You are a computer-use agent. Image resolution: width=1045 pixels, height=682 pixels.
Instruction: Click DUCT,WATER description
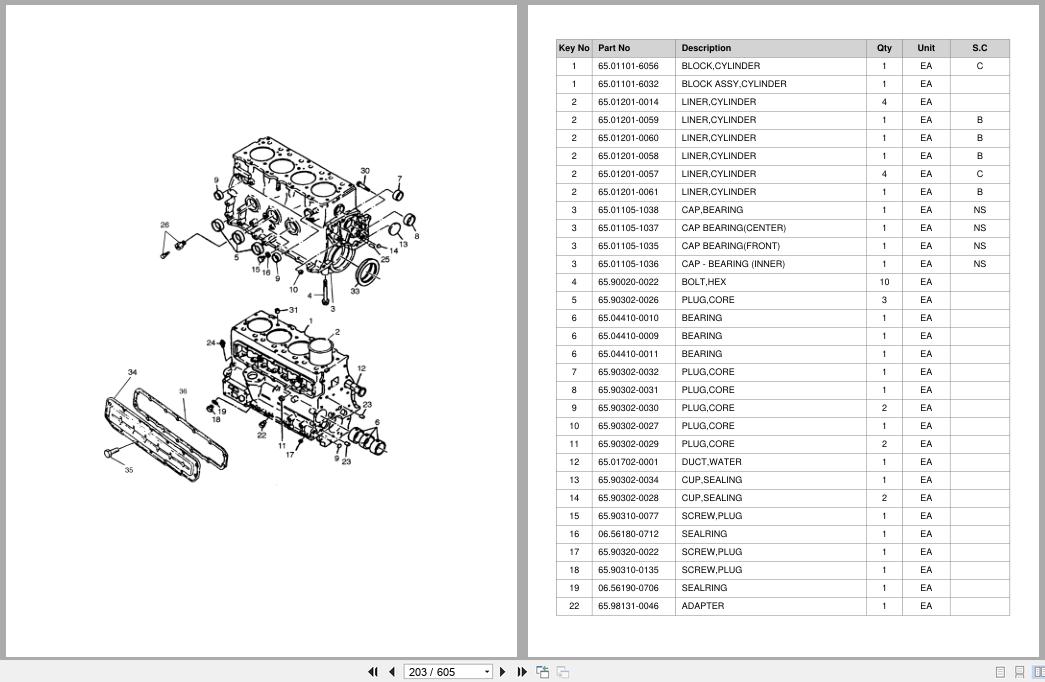coord(711,462)
